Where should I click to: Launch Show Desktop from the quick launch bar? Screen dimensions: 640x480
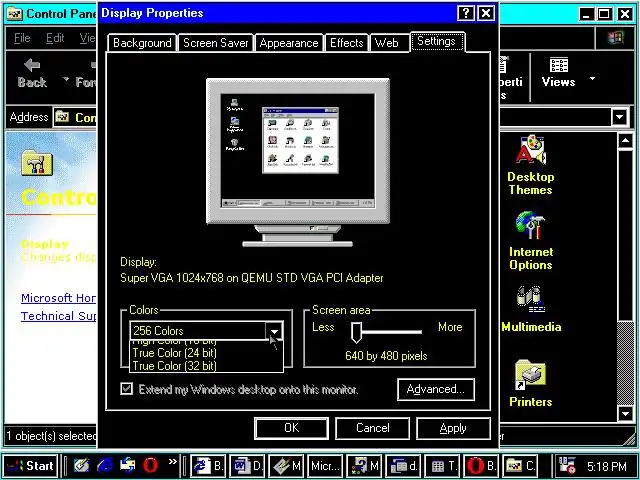[82, 466]
